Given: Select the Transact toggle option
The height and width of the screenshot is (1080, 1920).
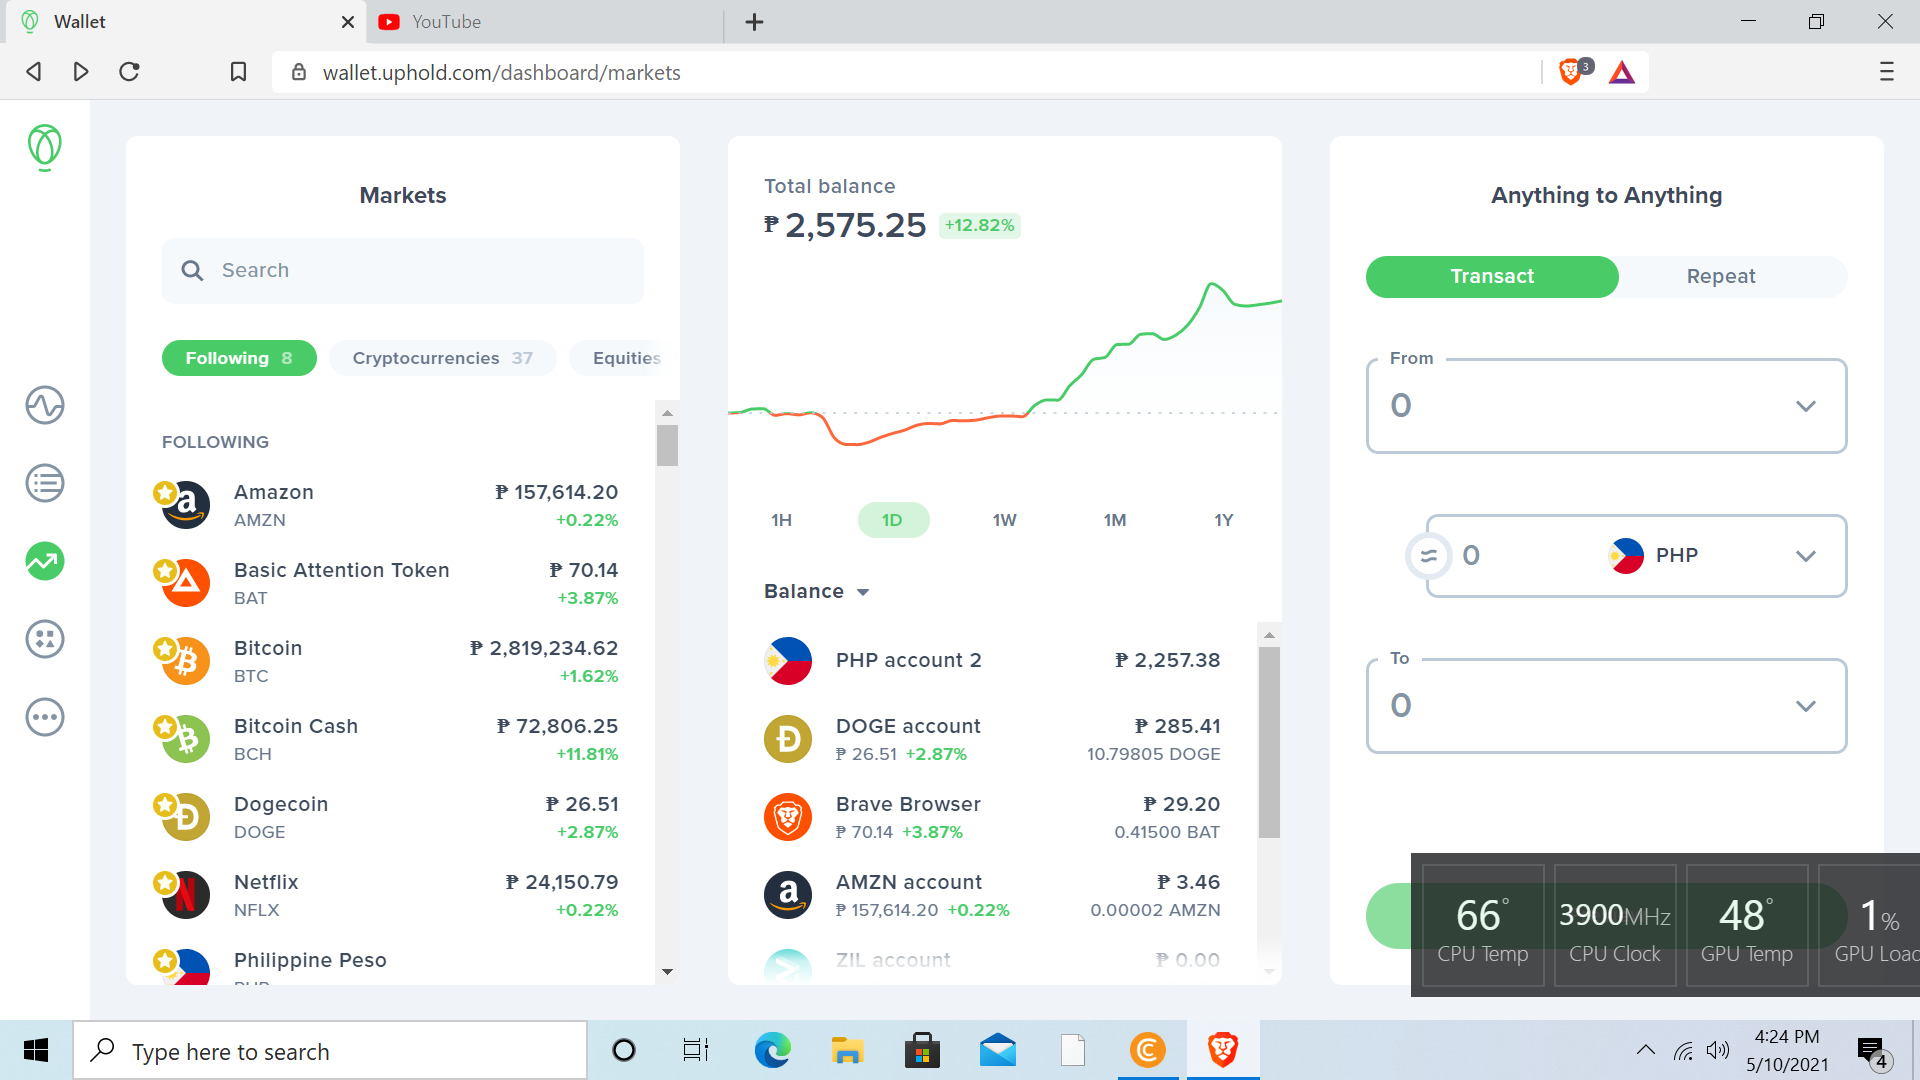Looking at the screenshot, I should click(1492, 276).
